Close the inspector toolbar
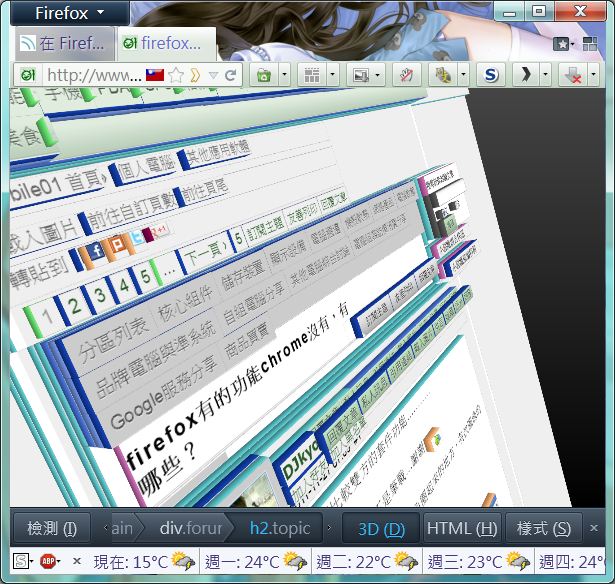Image resolution: width=615 pixels, height=584 pixels. (x=594, y=528)
